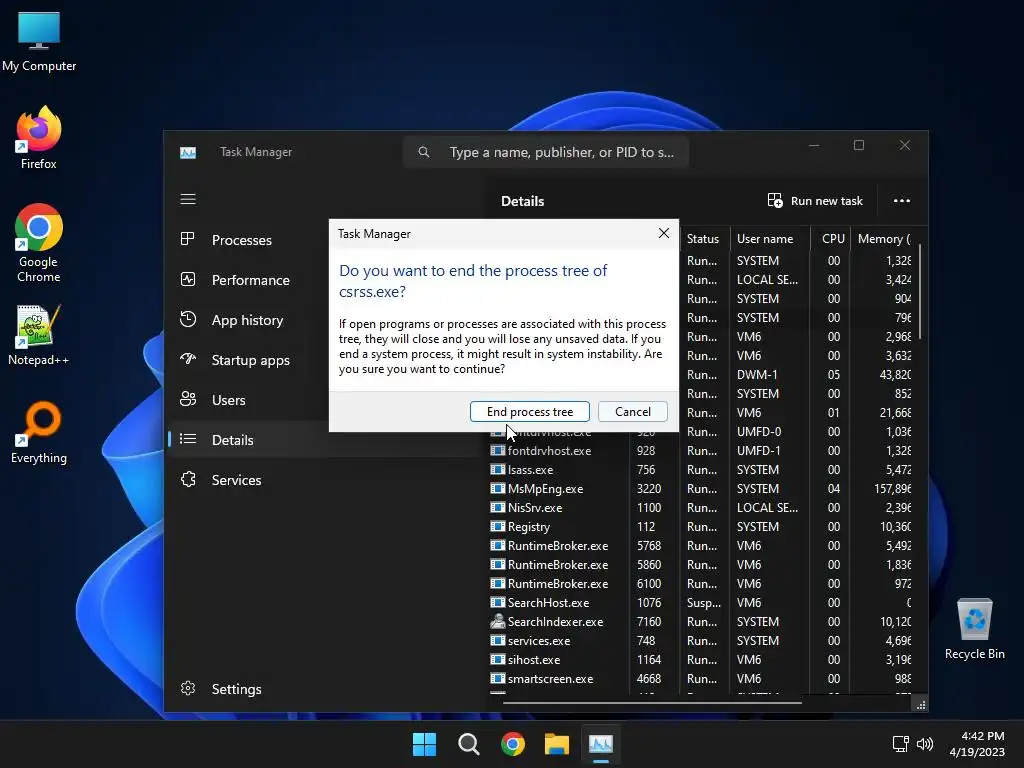Click the vertical scrollbar in the Details list

click(920, 292)
